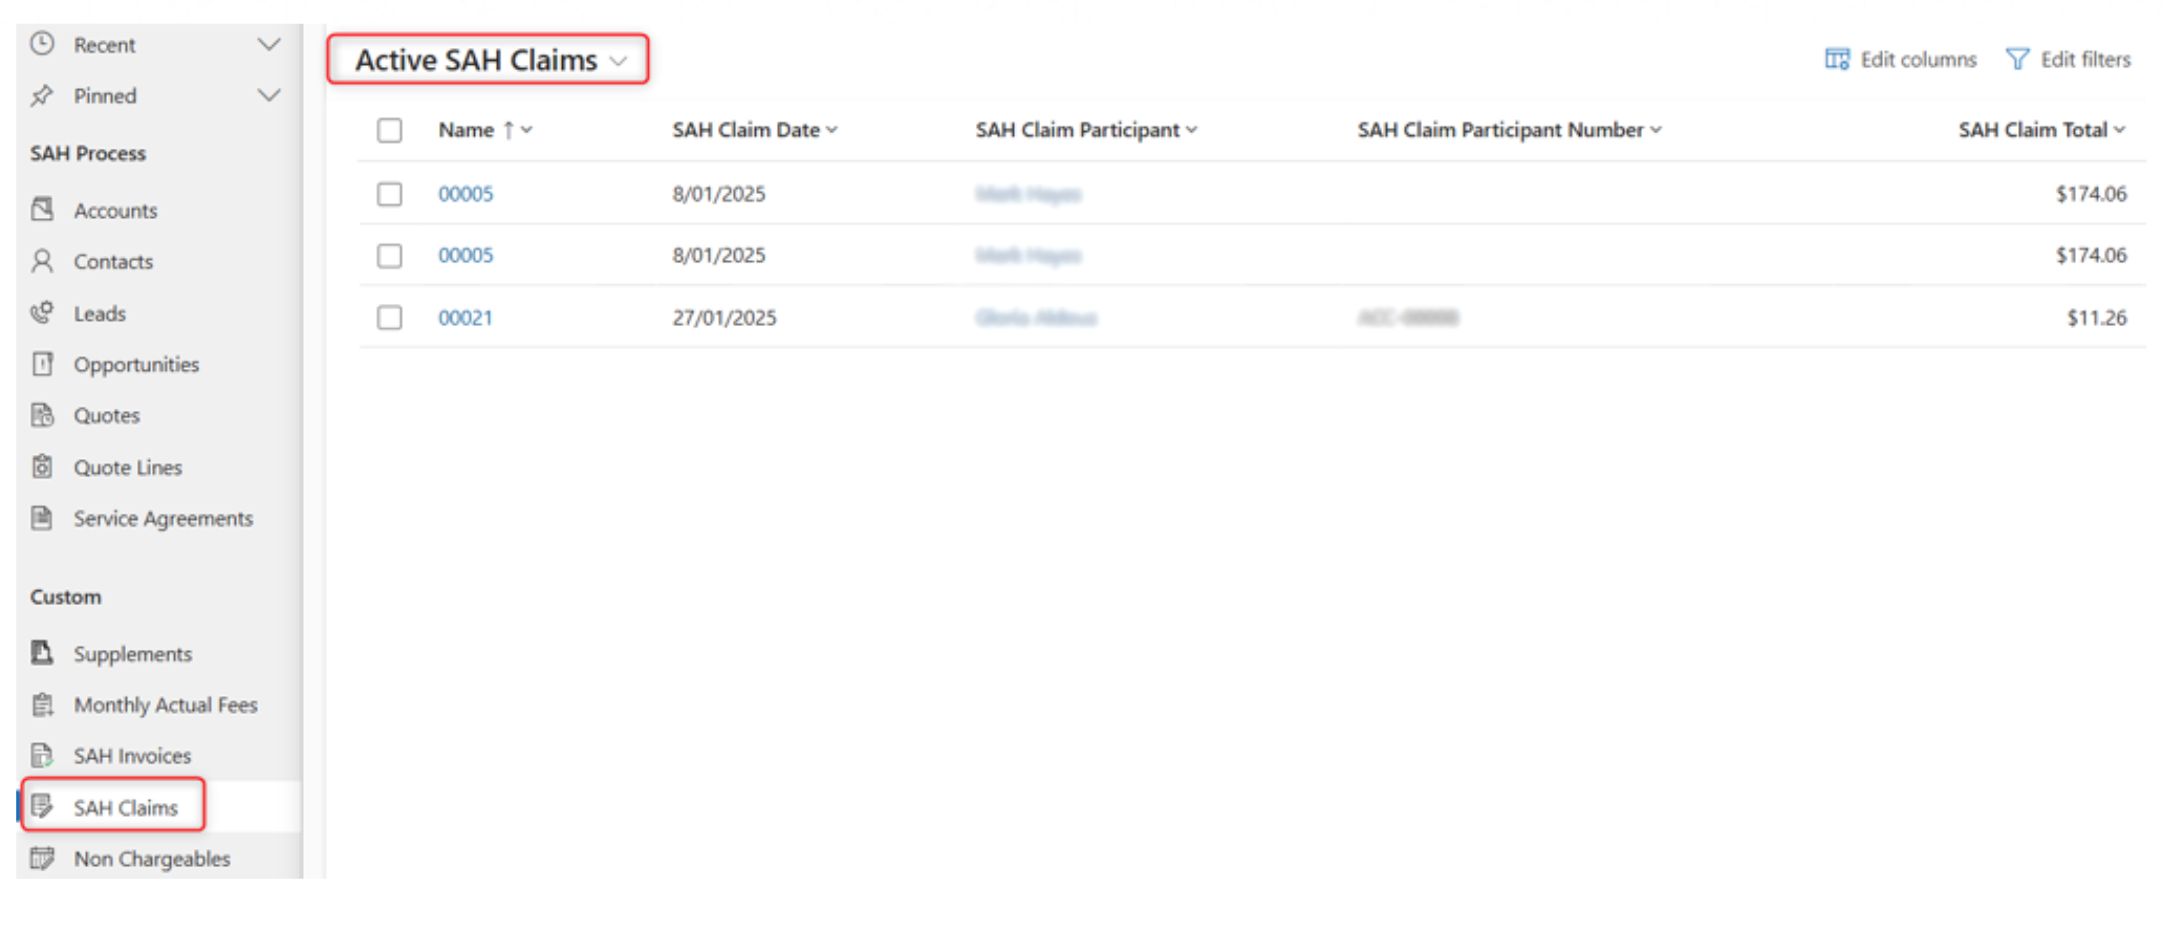The height and width of the screenshot is (950, 2174).
Task: Open claim record 00021 link
Action: [x=465, y=318]
